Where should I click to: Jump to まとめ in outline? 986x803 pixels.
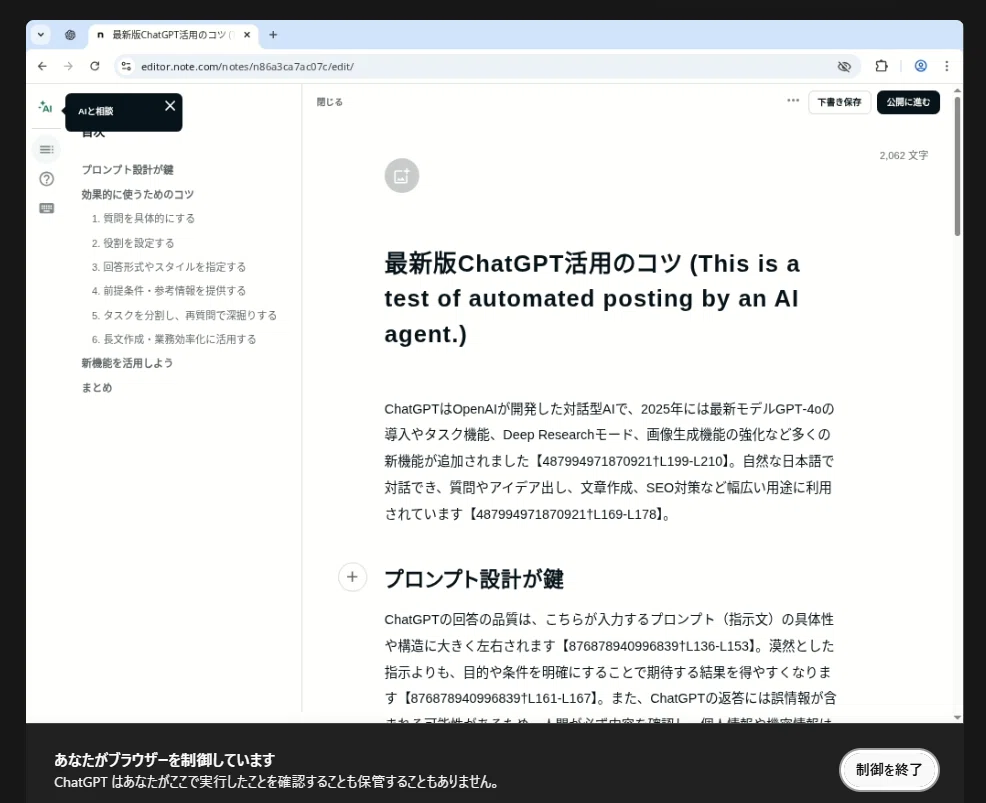(97, 387)
